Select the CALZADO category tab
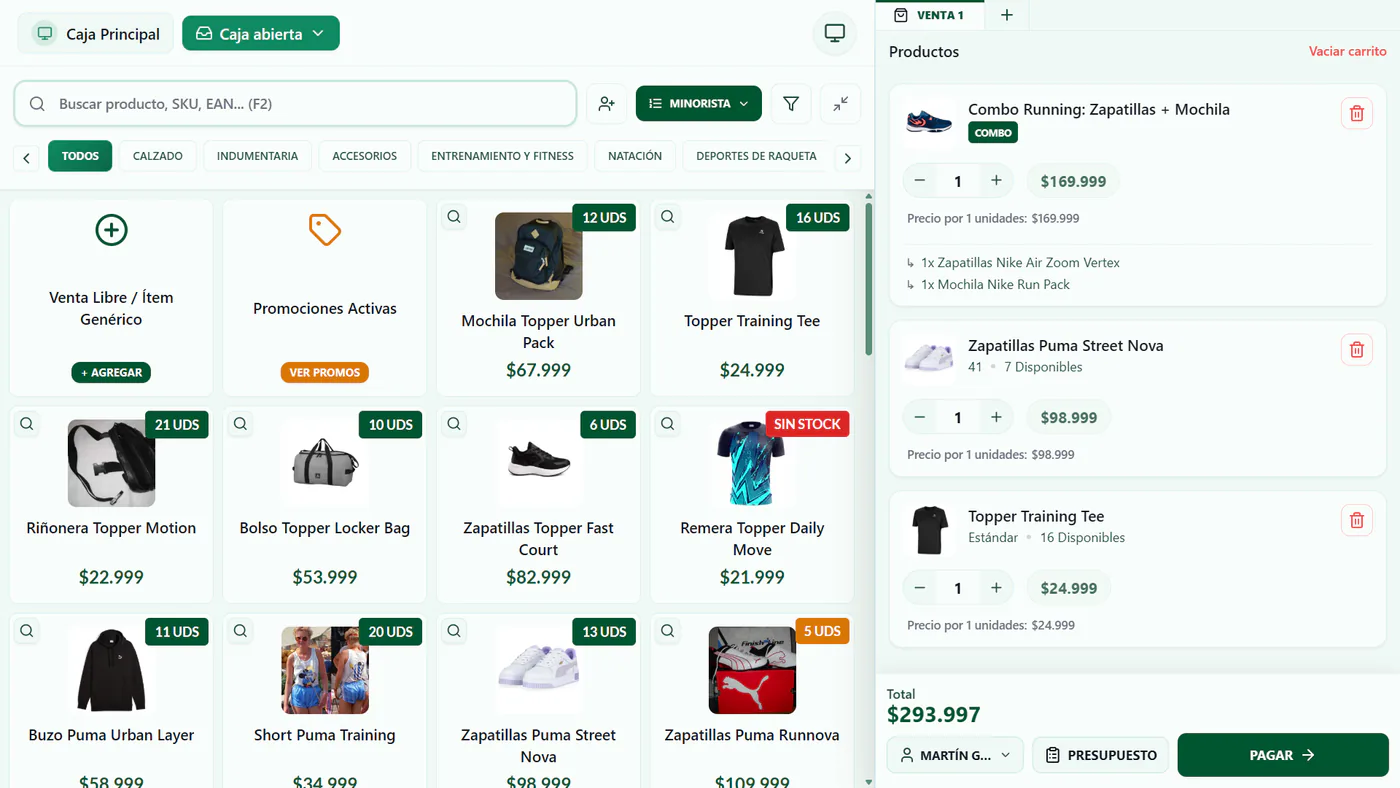Screen dimensions: 1400x788 pos(158,156)
